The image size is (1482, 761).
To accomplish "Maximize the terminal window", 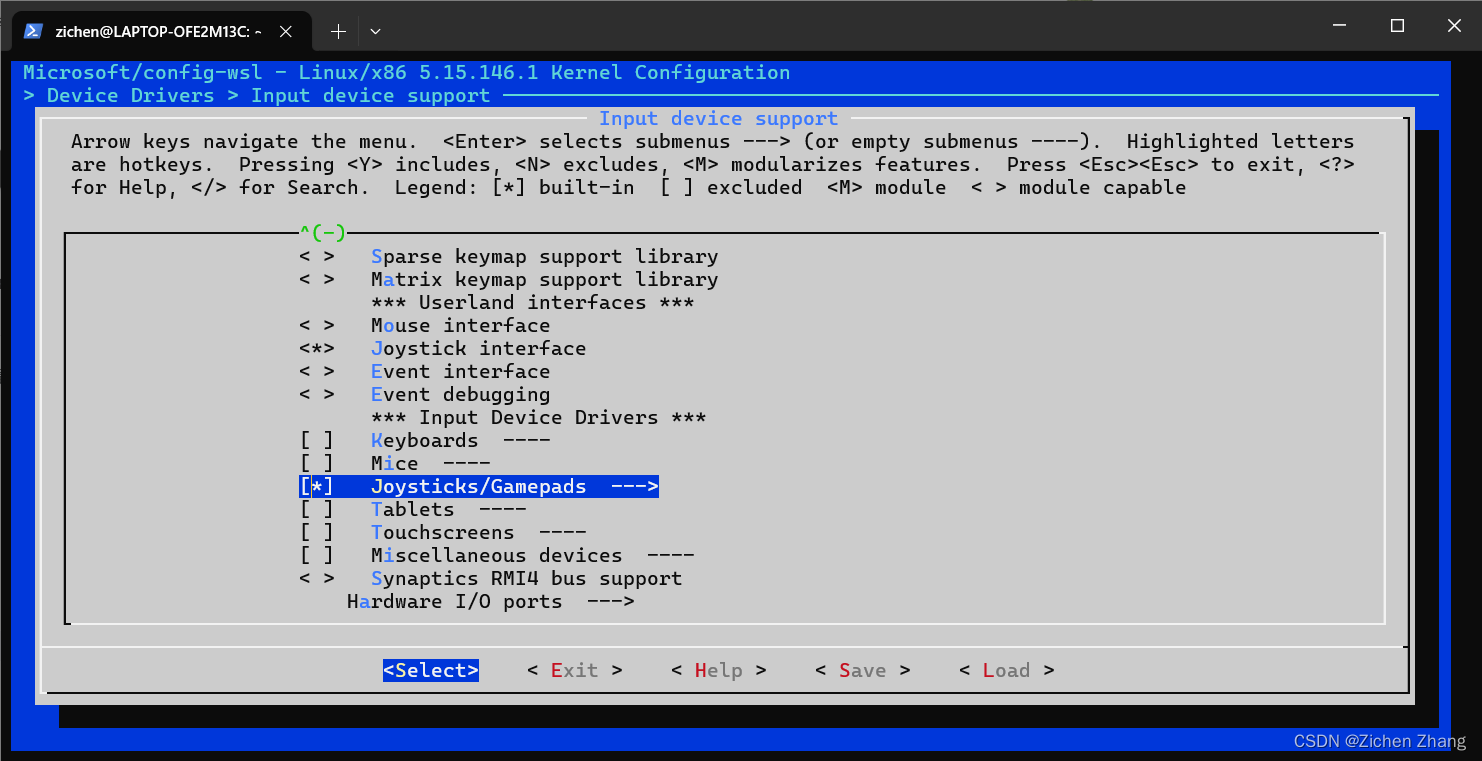I will (x=1397, y=25).
